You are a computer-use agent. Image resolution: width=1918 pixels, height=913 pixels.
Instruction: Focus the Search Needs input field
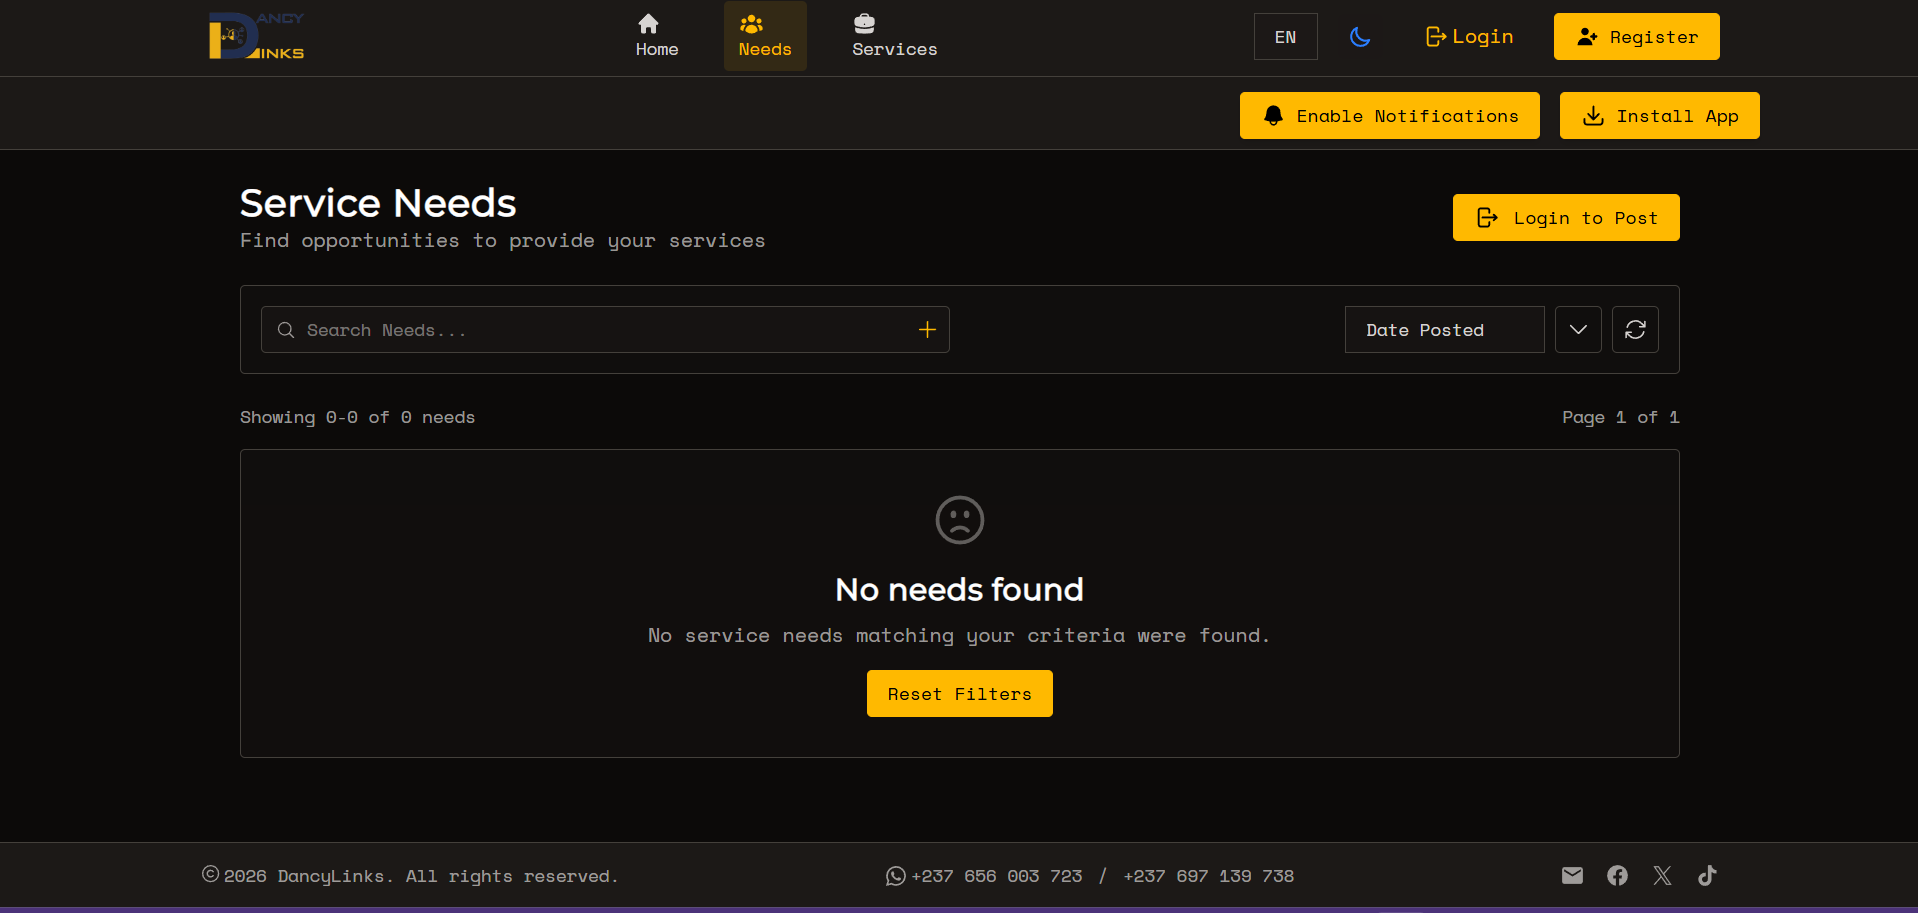605,330
